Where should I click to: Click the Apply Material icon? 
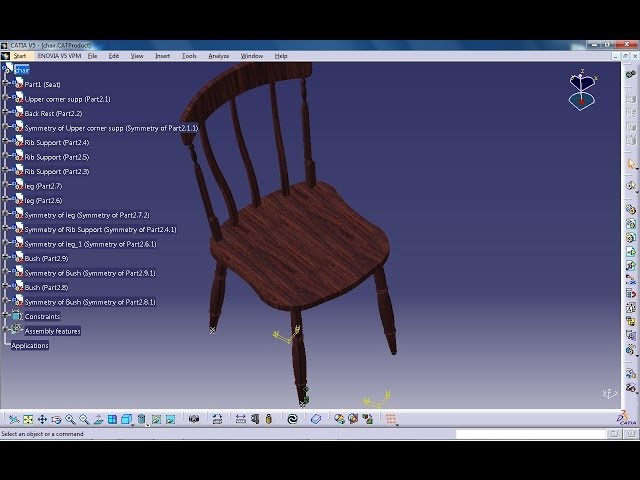point(316,419)
